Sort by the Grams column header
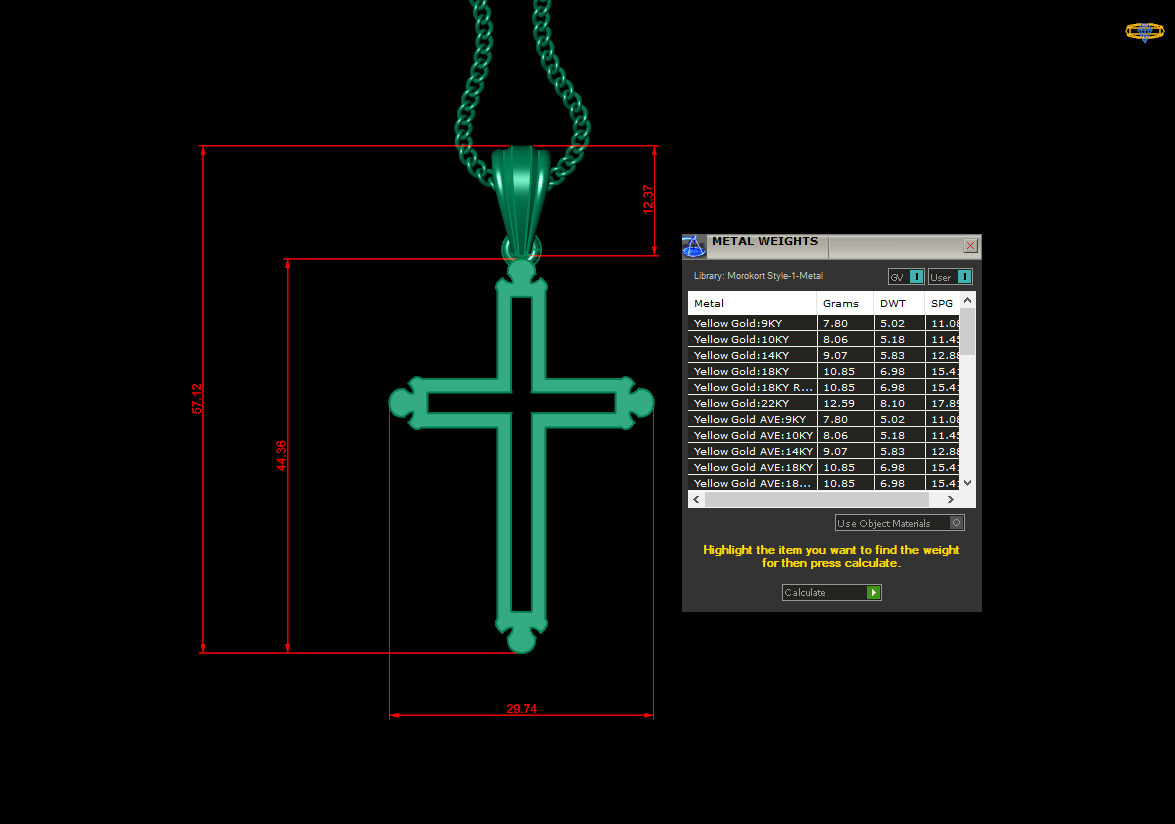1175x824 pixels. point(845,303)
